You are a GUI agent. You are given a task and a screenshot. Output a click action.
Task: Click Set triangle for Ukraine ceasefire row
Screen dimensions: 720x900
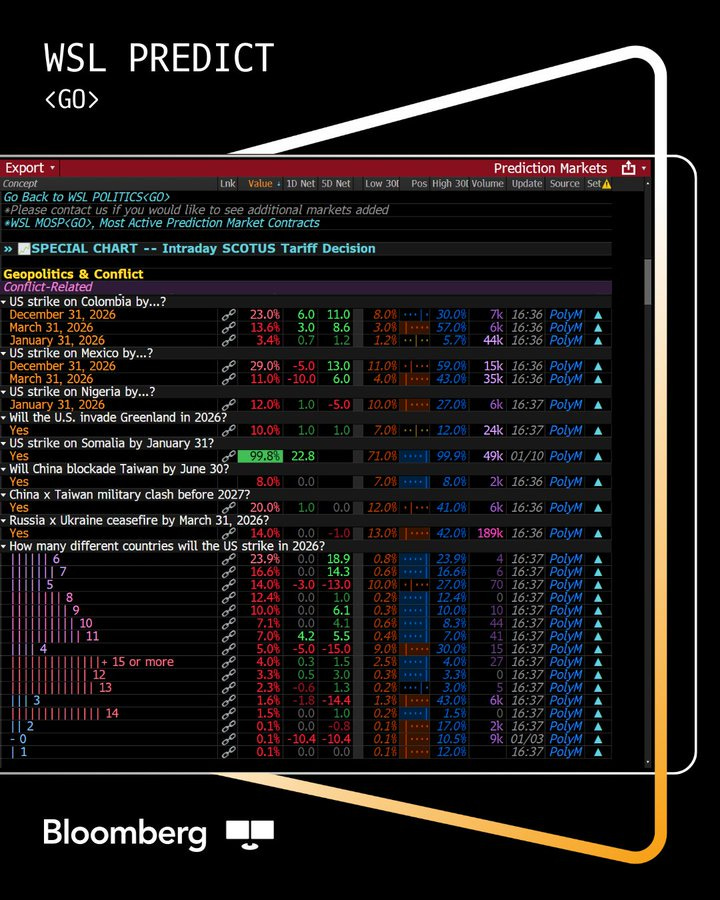[x=598, y=533]
